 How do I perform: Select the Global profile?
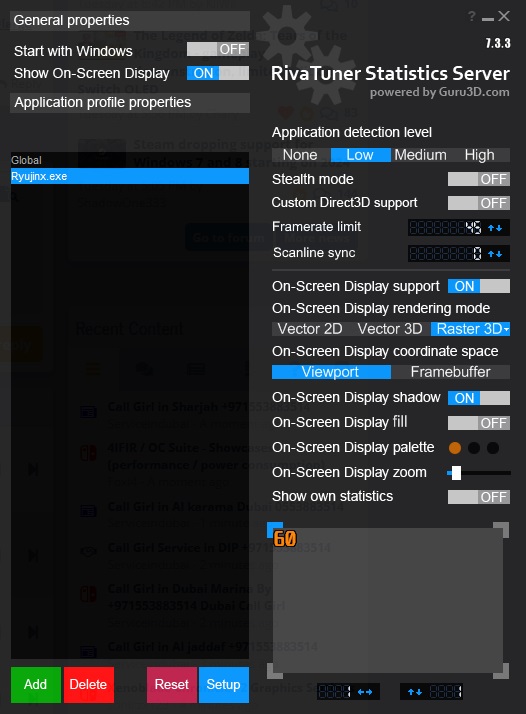click(x=130, y=160)
